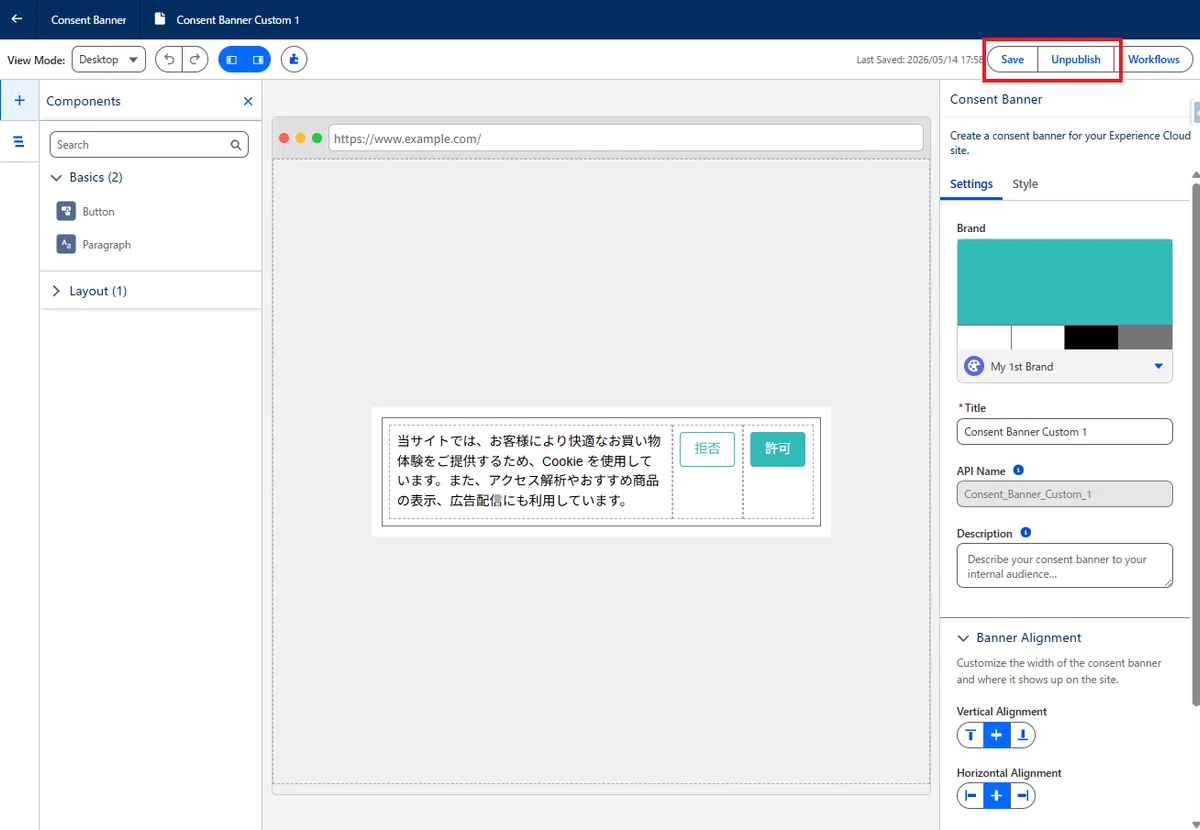Select the Consent Banner Custom 1 tab

227,20
